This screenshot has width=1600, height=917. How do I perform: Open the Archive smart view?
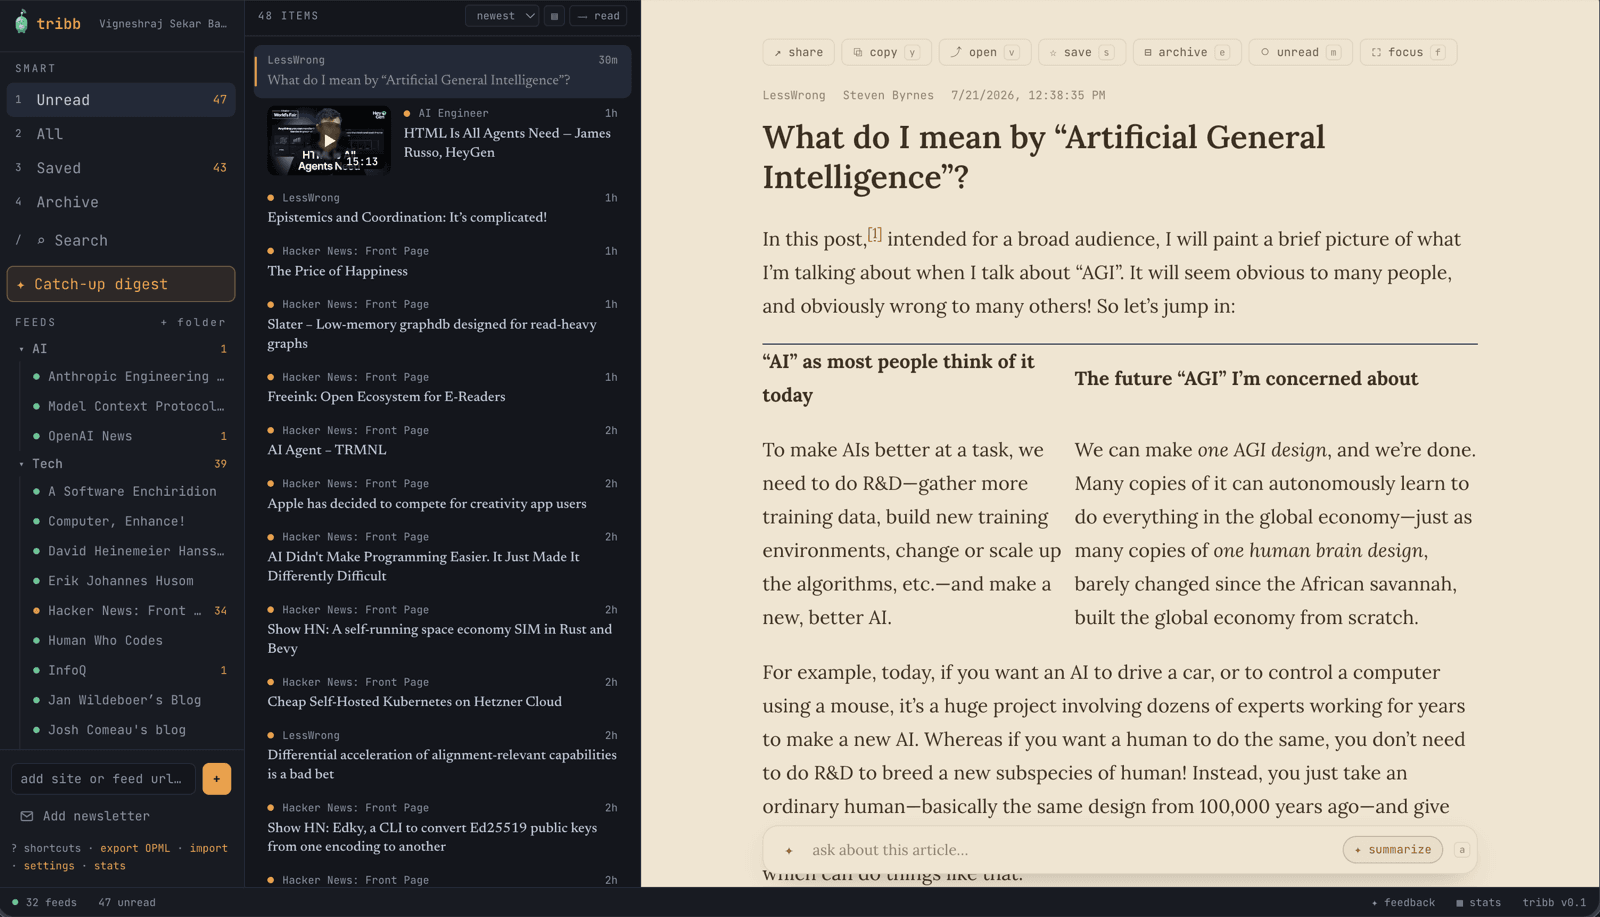121,202
